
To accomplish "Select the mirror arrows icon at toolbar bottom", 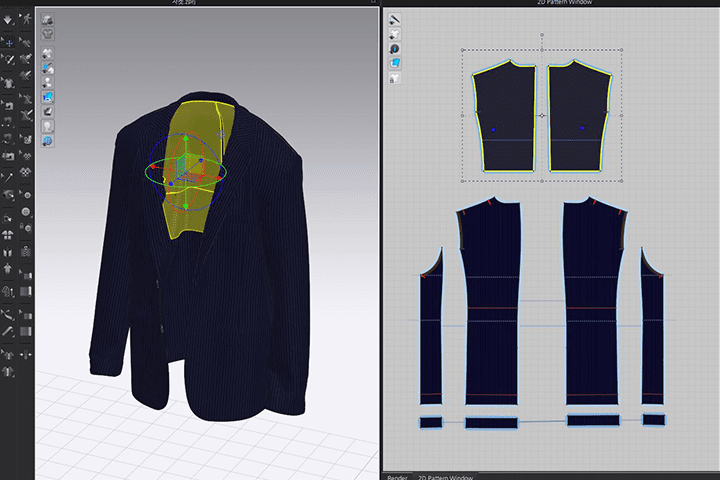I will coord(26,354).
